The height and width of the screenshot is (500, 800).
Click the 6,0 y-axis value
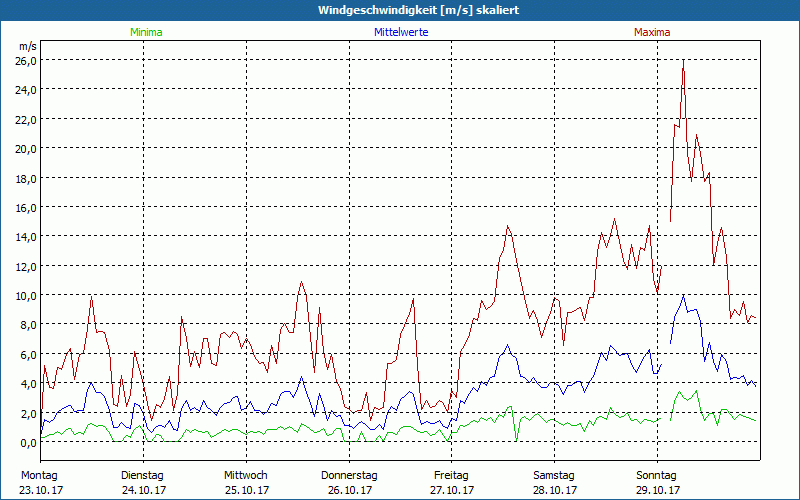tap(29, 355)
